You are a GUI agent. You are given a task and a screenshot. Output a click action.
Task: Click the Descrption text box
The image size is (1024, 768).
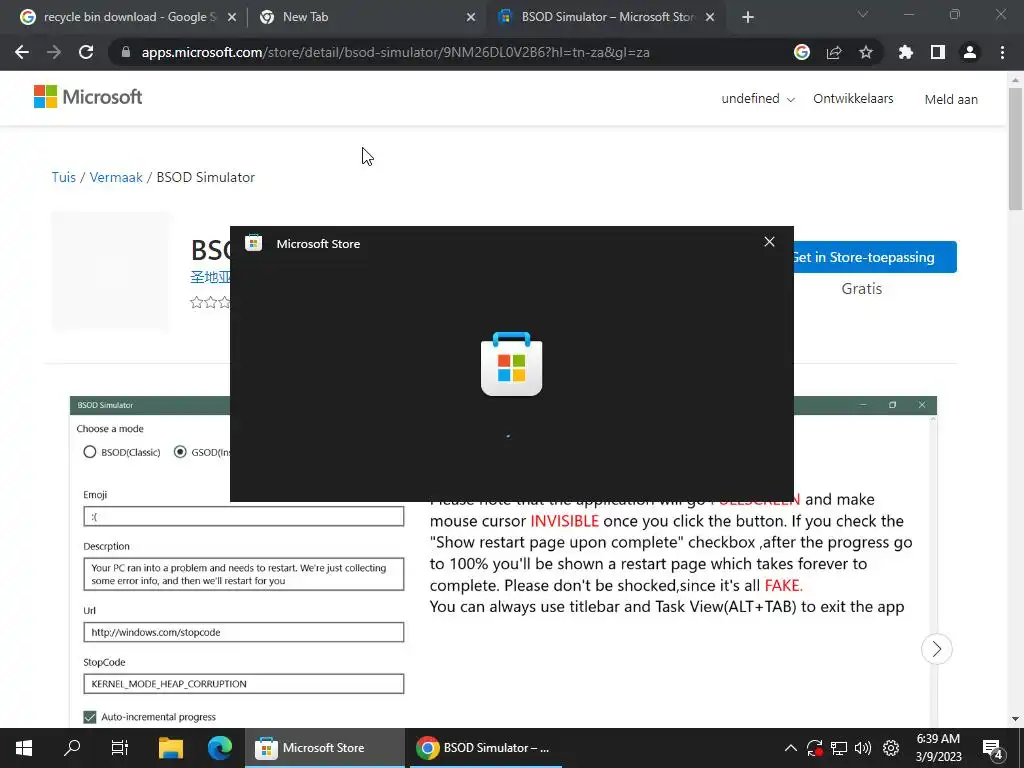(244, 574)
